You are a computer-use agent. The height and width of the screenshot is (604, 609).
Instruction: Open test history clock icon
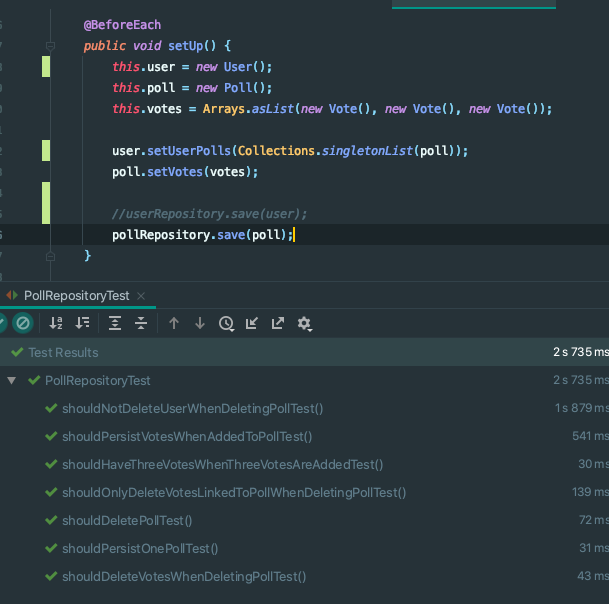point(226,324)
